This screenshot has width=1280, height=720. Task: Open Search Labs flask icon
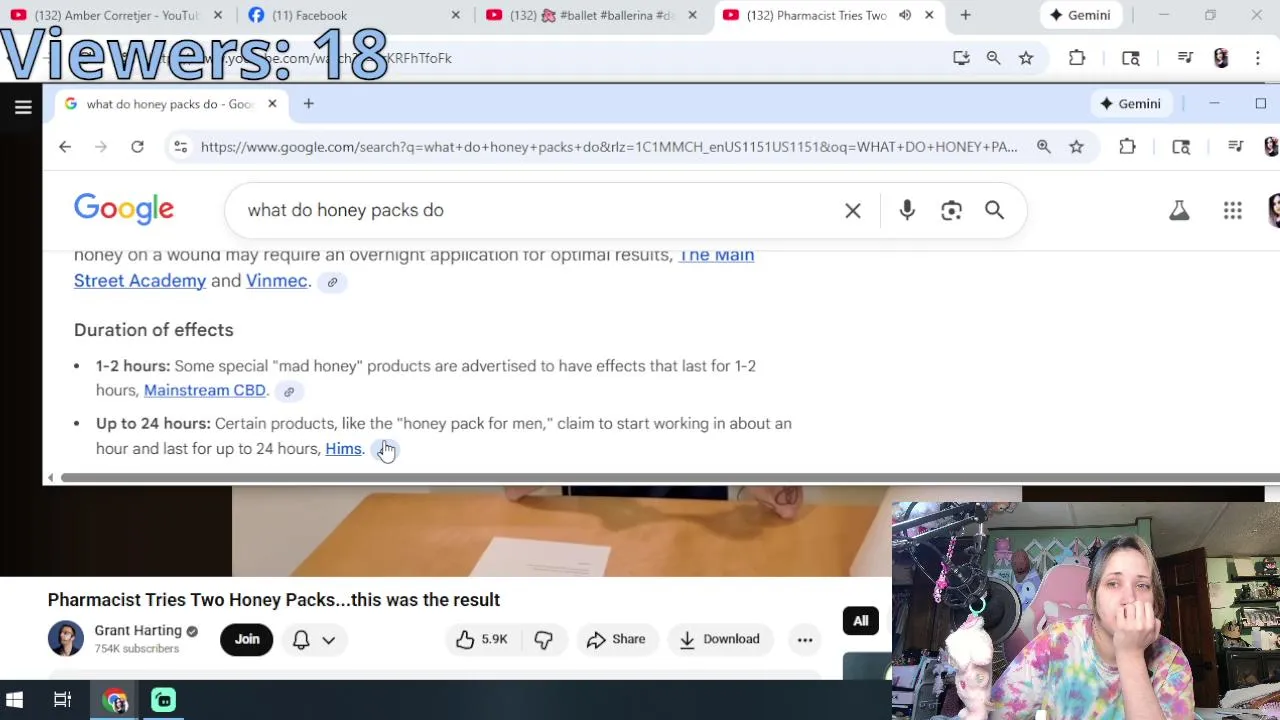tap(1179, 210)
